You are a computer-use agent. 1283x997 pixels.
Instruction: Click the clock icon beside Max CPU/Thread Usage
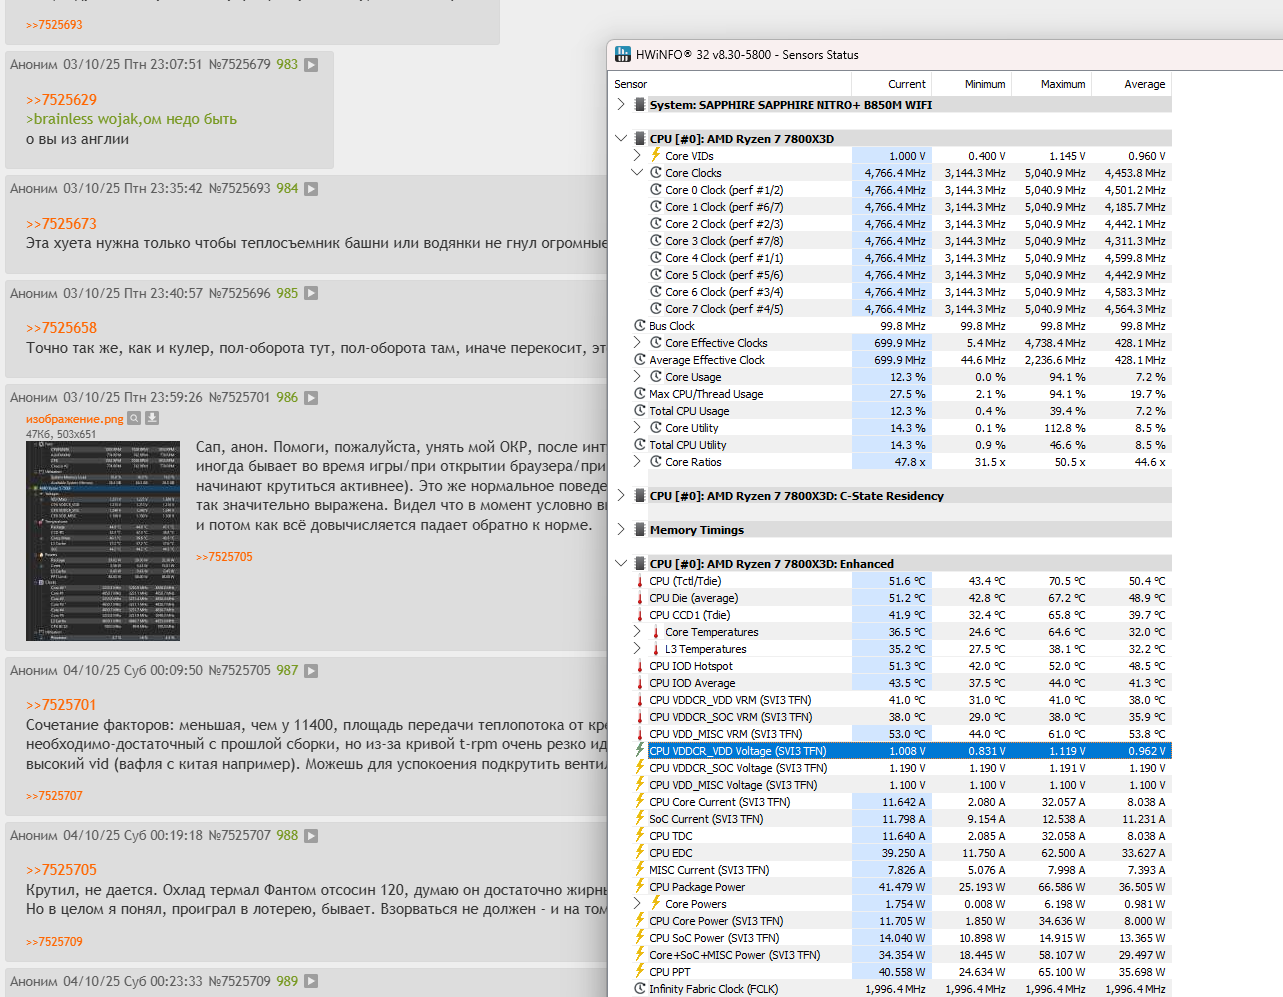pos(640,394)
